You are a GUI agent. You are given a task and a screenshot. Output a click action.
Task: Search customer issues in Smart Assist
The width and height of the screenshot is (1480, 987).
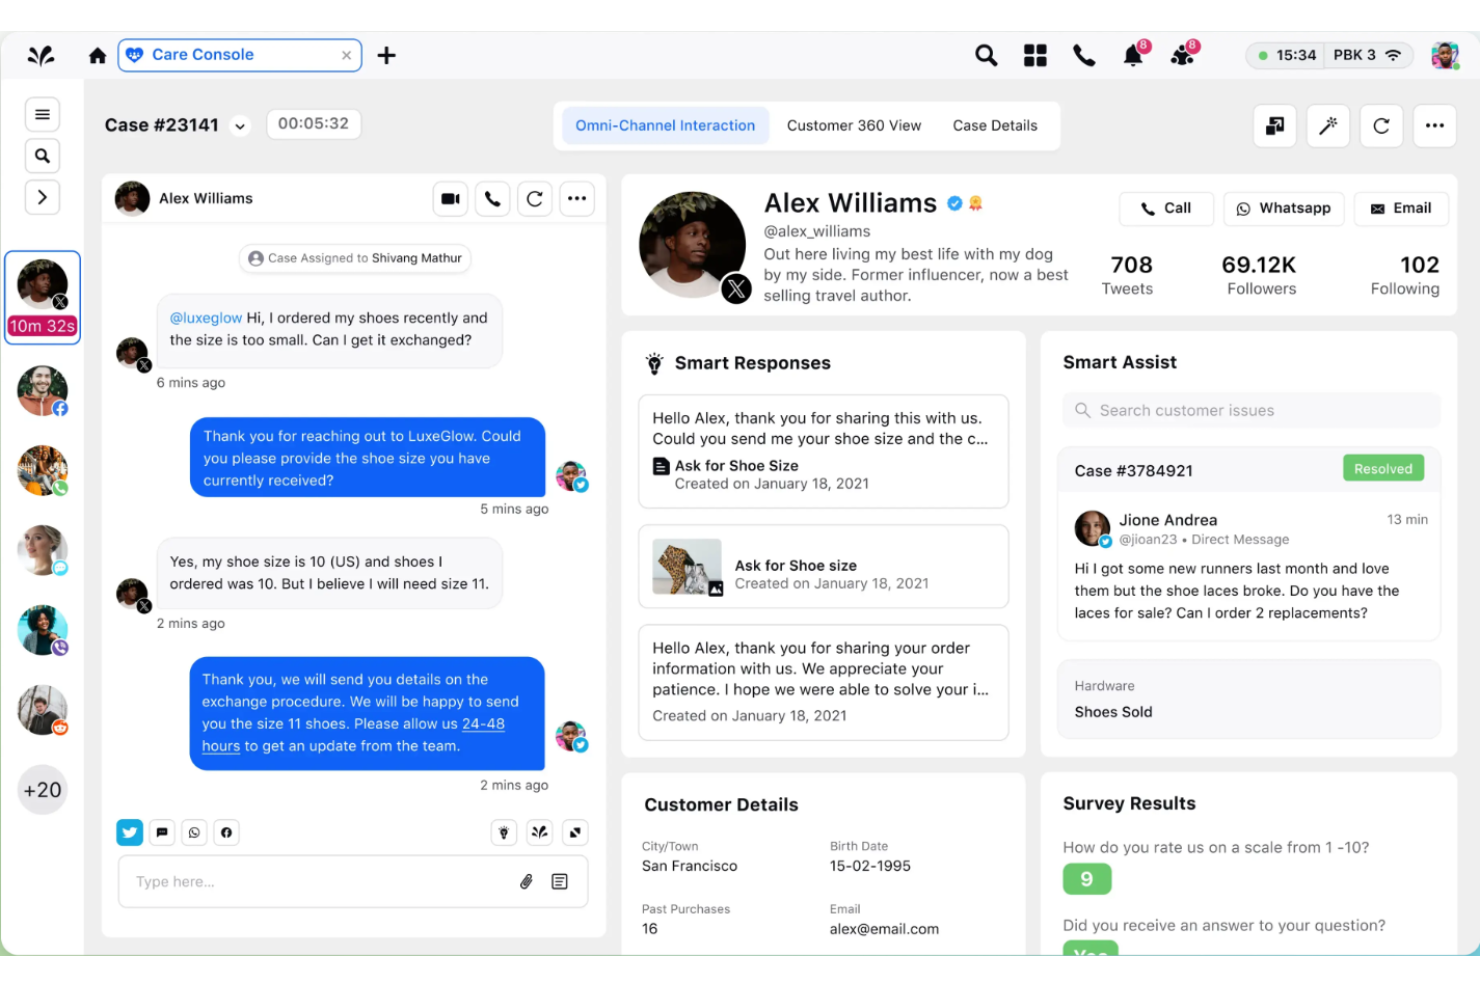[1249, 410]
